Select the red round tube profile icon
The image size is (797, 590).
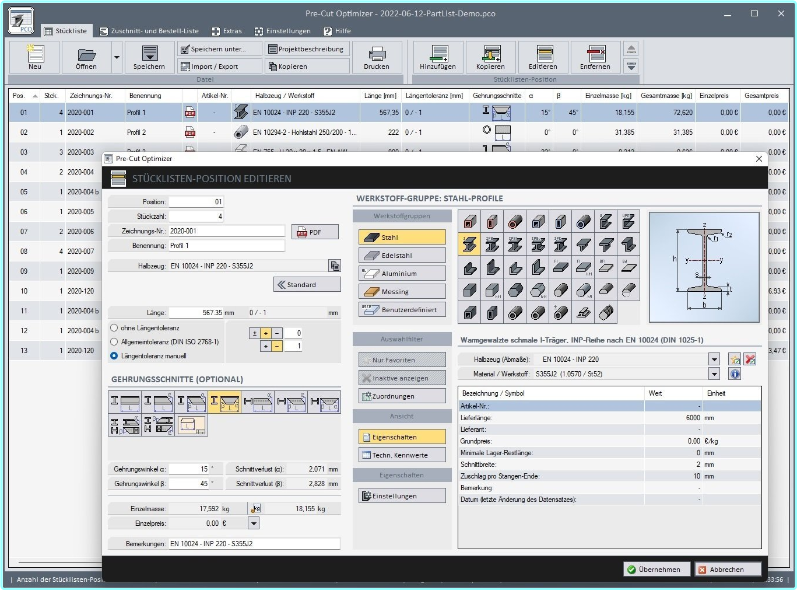pos(514,222)
